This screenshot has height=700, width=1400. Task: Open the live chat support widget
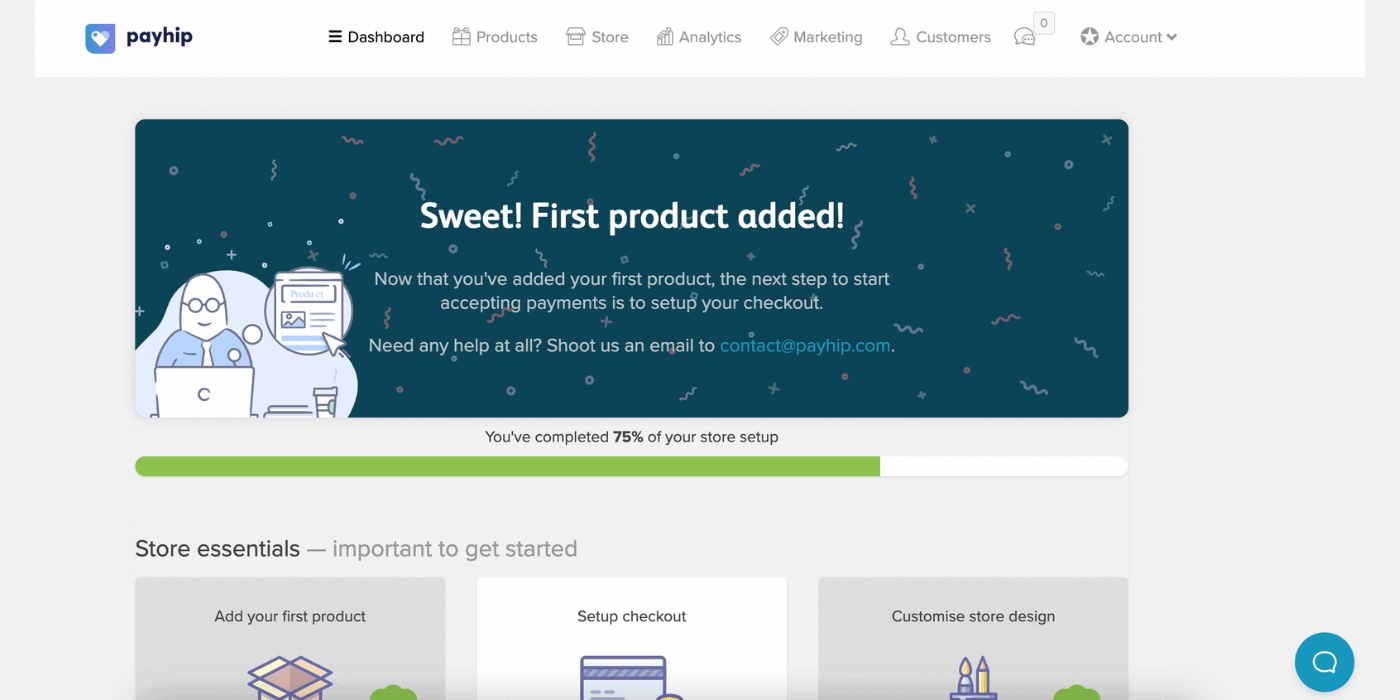[x=1324, y=662]
